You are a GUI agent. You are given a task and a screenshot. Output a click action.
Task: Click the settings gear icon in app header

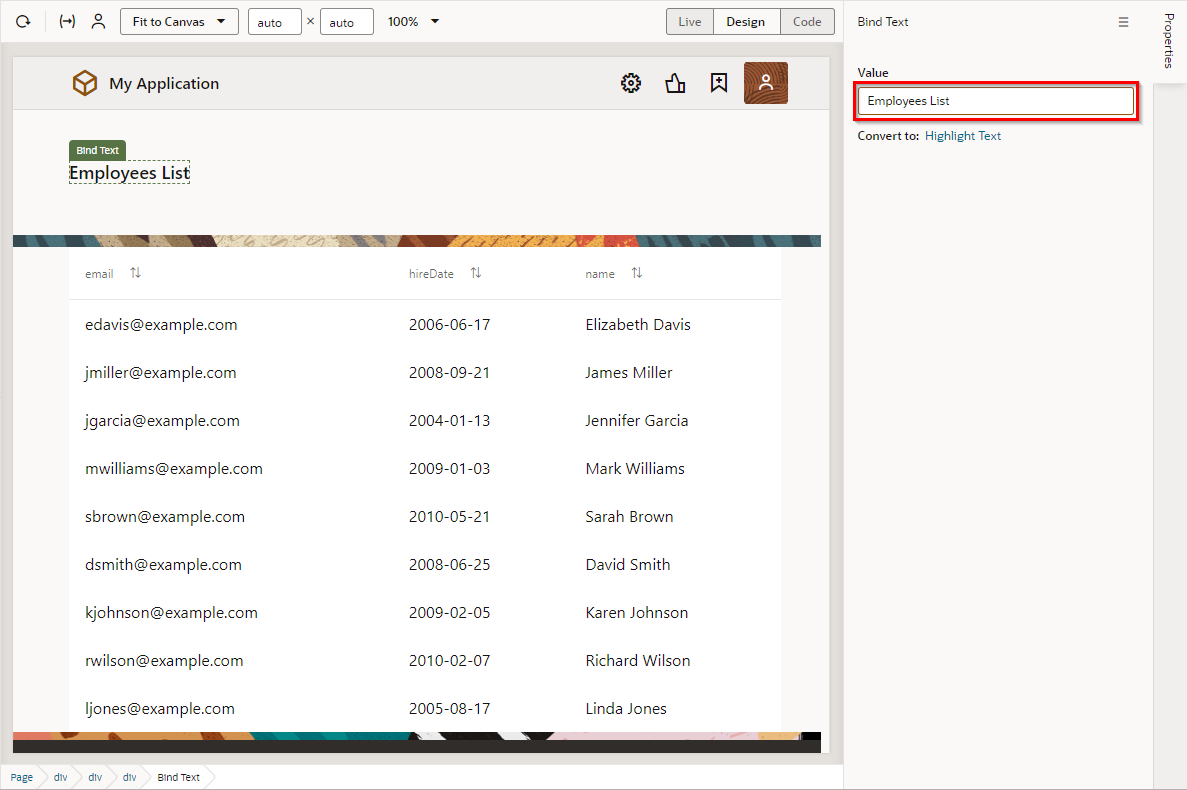(x=631, y=84)
